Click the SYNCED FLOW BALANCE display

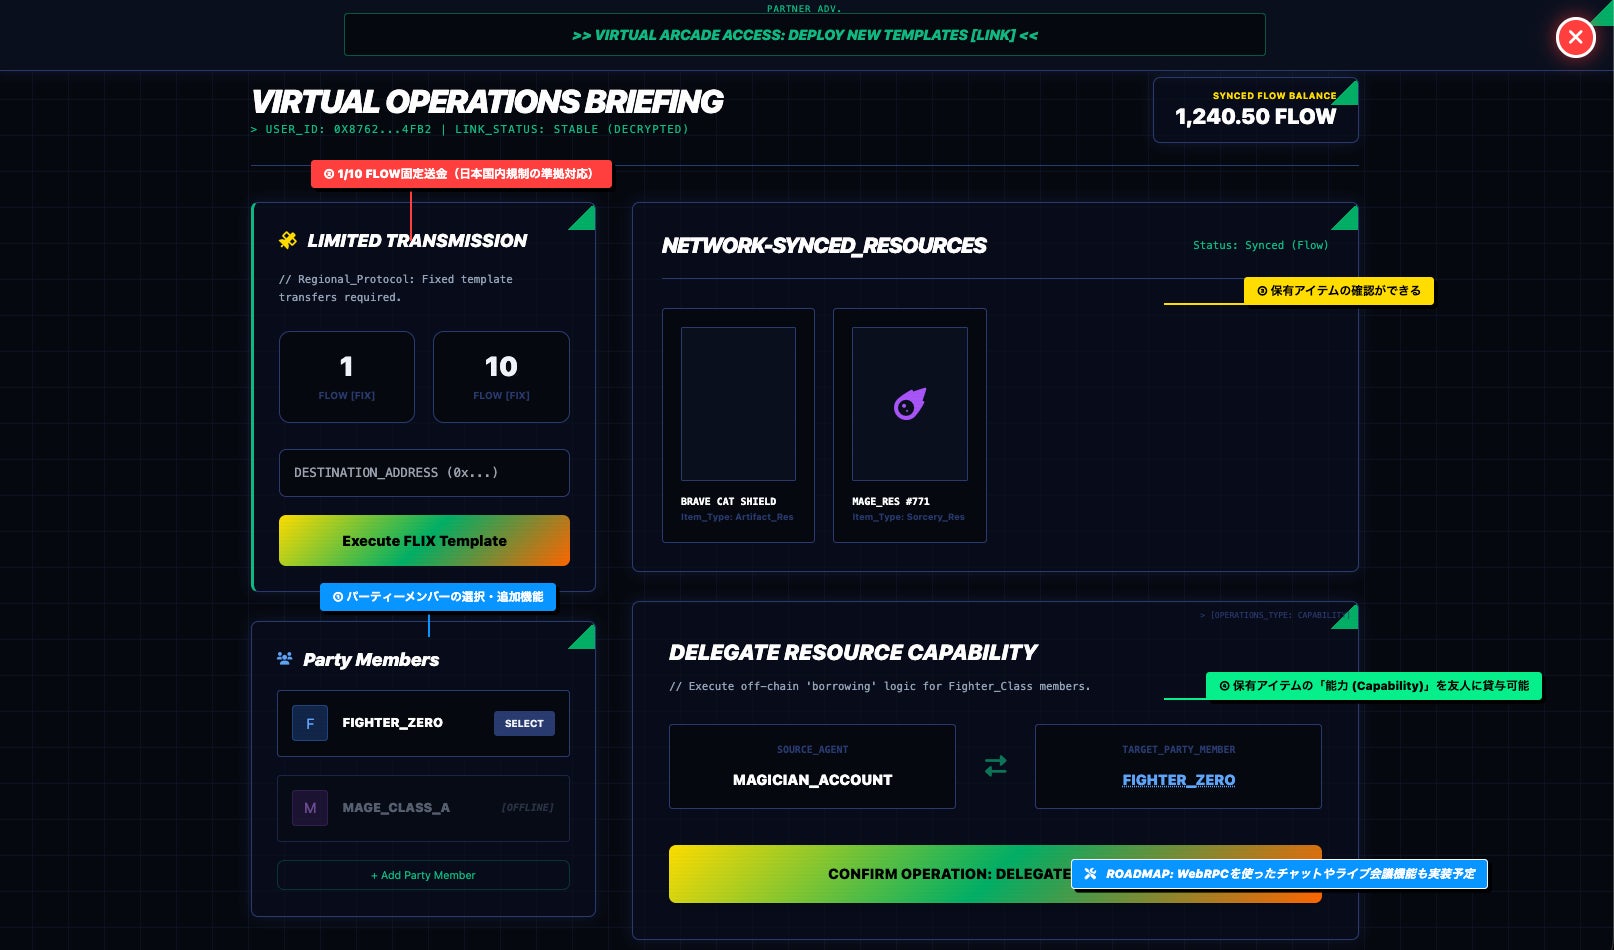1255,110
